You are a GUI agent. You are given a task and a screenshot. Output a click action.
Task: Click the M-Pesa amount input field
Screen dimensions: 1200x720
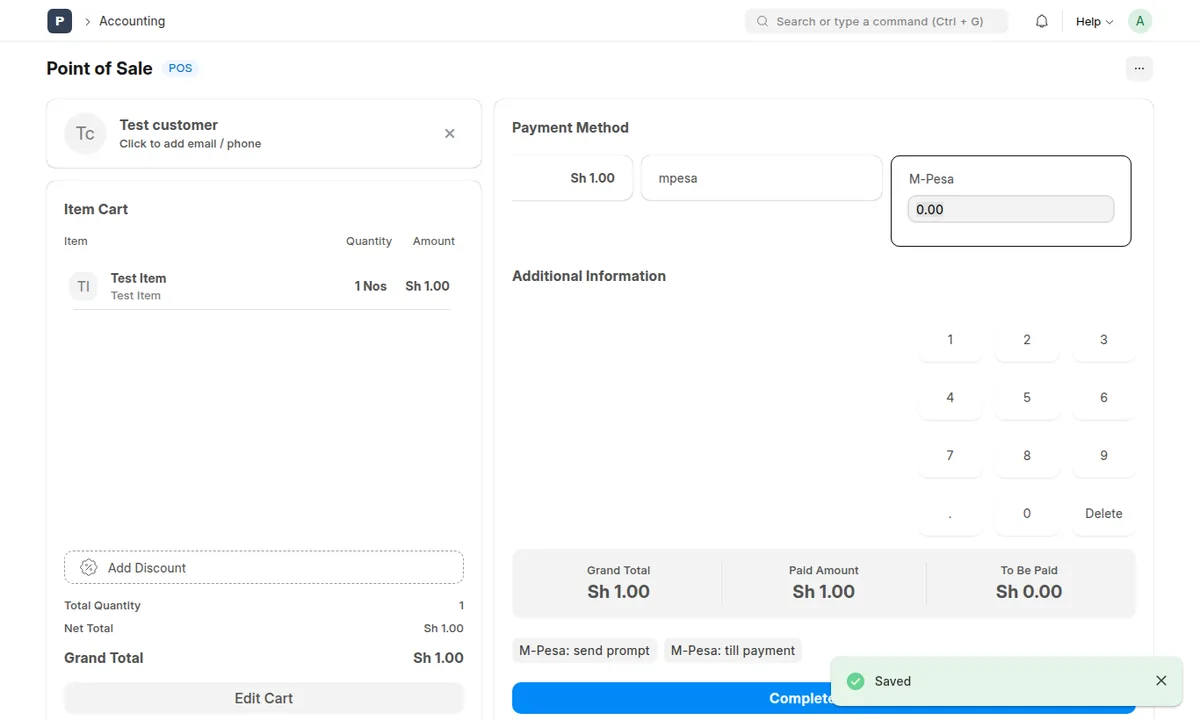click(1010, 209)
